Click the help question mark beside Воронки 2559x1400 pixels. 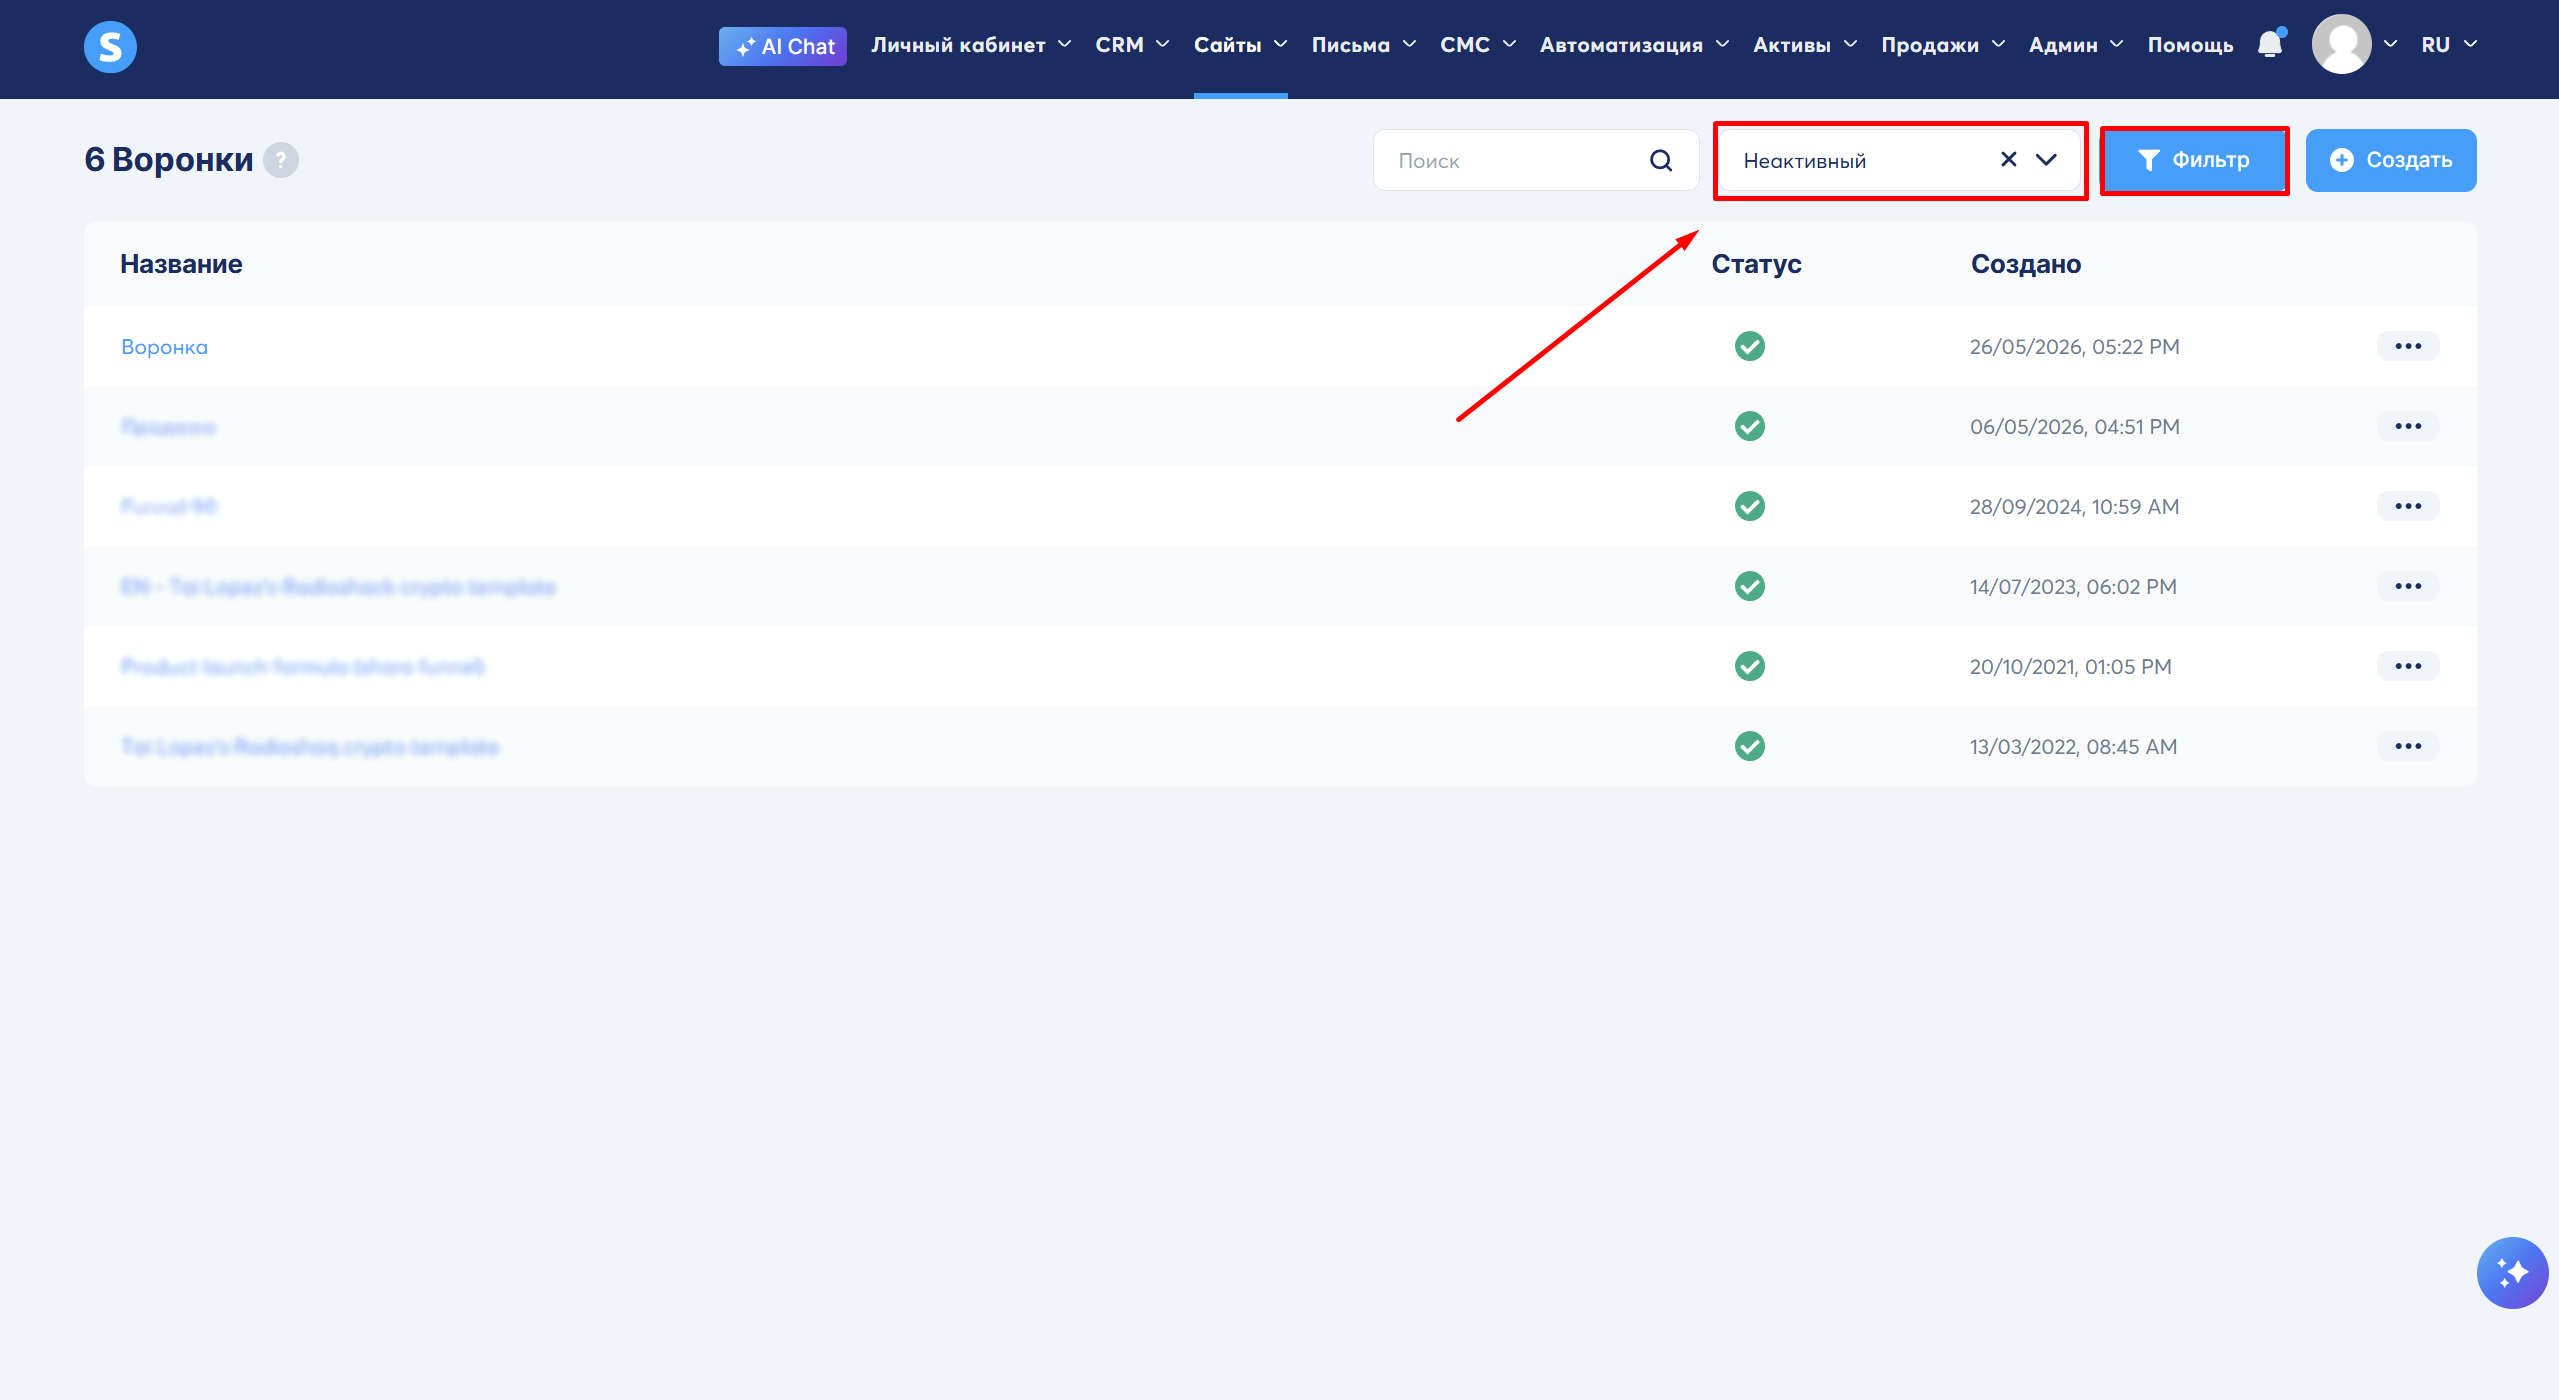point(281,160)
